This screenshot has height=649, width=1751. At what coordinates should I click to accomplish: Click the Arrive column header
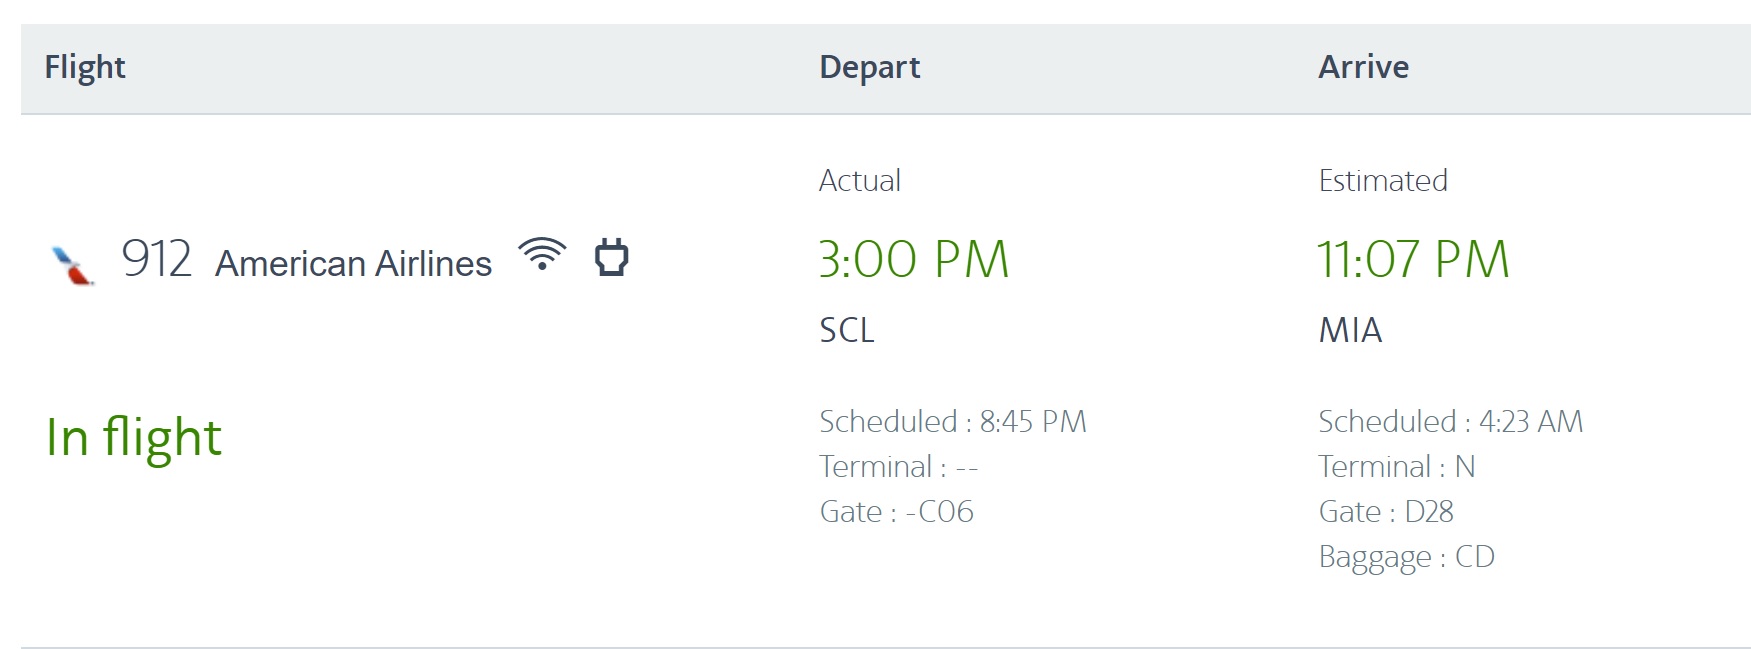click(1364, 67)
